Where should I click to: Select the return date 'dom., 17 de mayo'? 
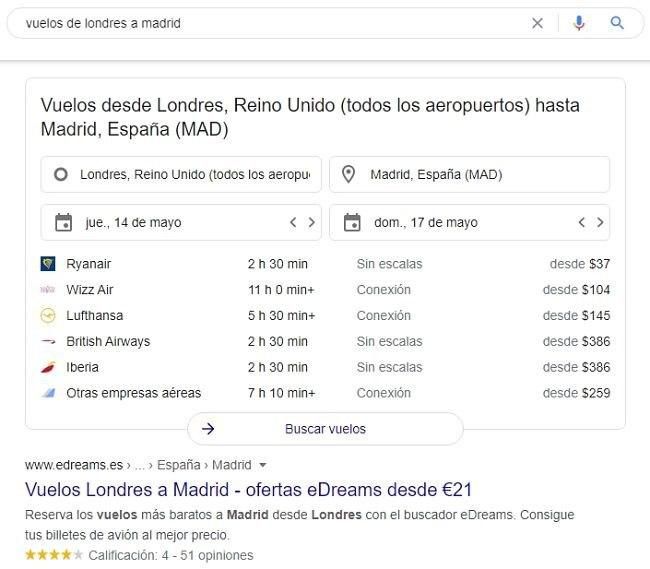click(426, 223)
